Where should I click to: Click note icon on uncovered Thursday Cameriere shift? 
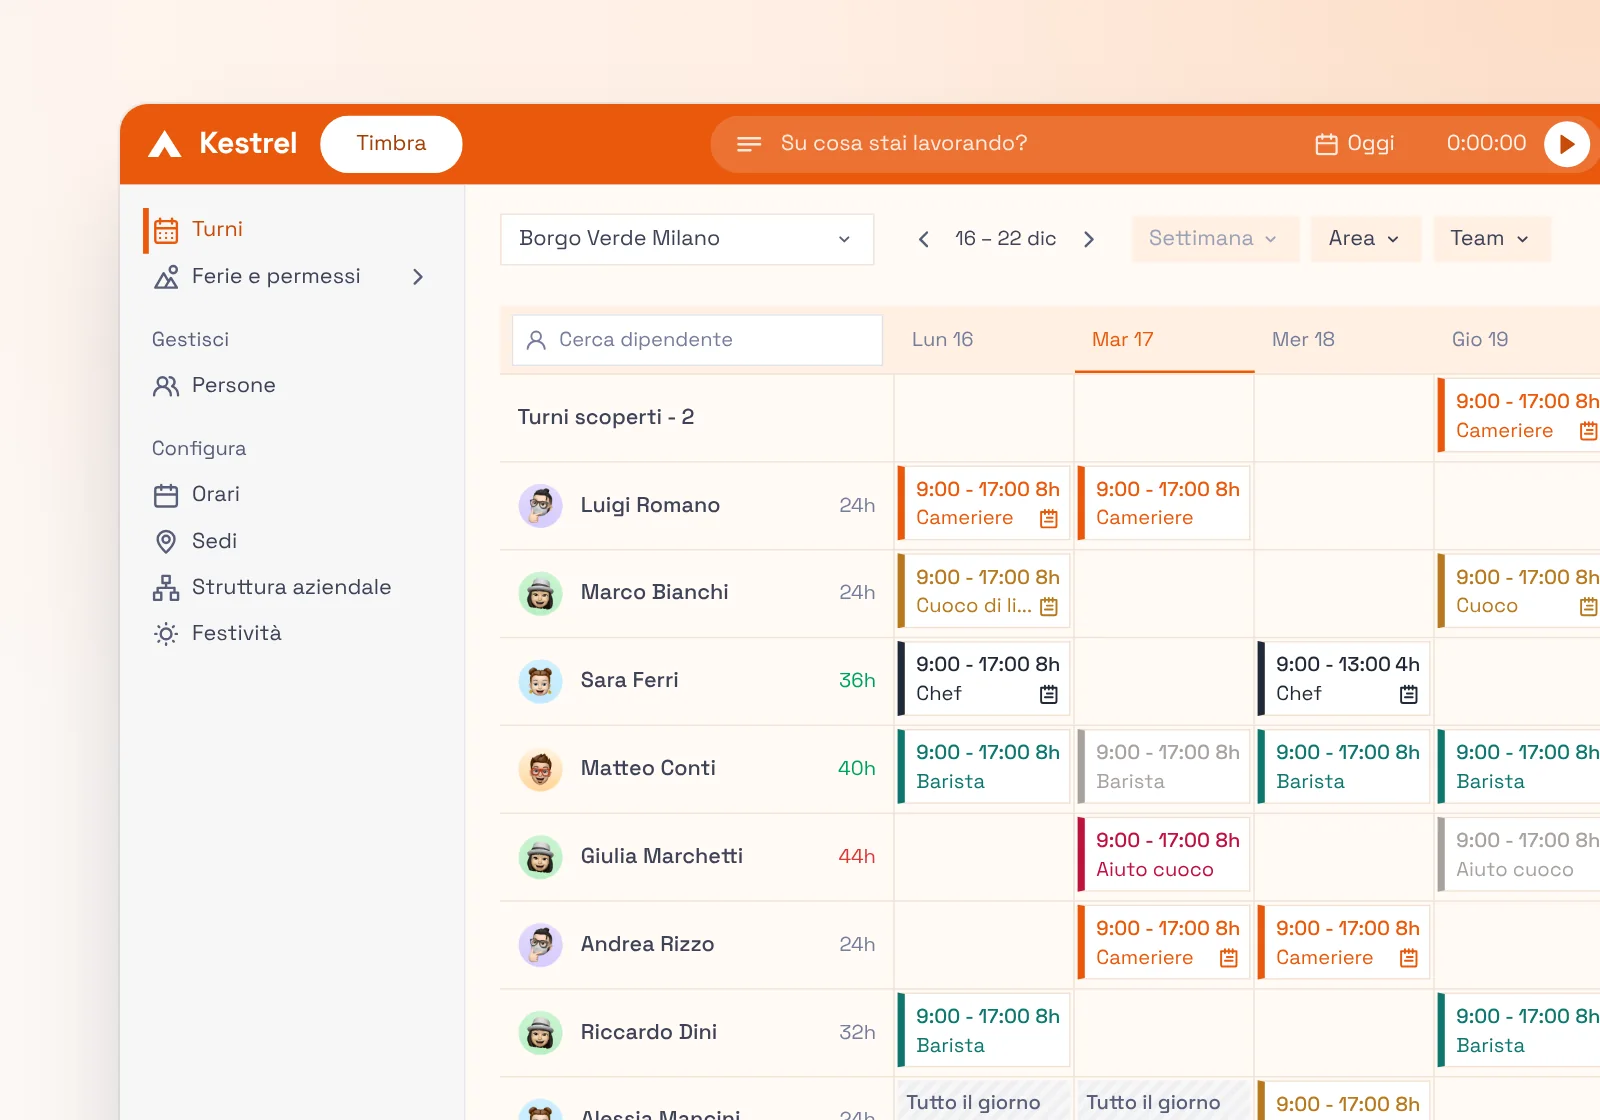(1588, 432)
